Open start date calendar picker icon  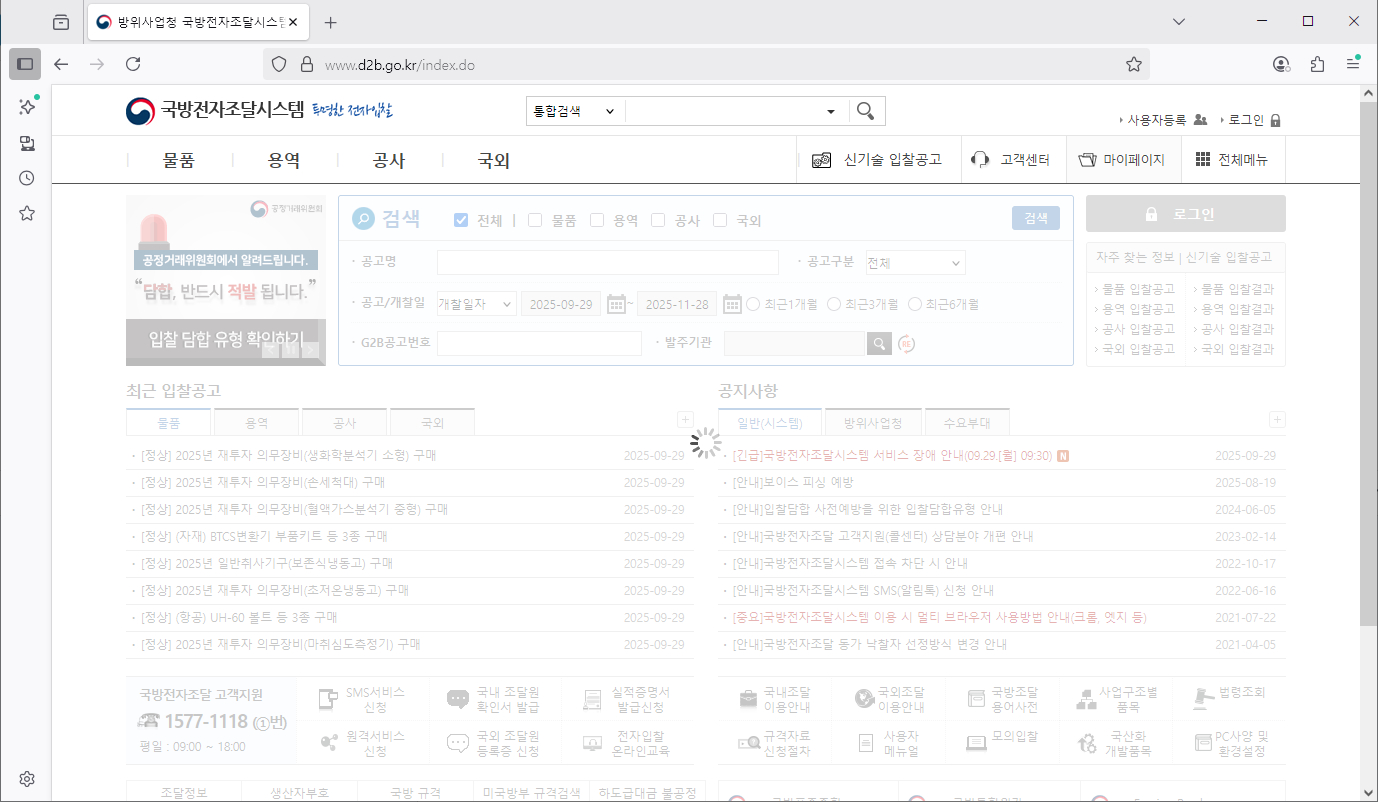[x=616, y=304]
